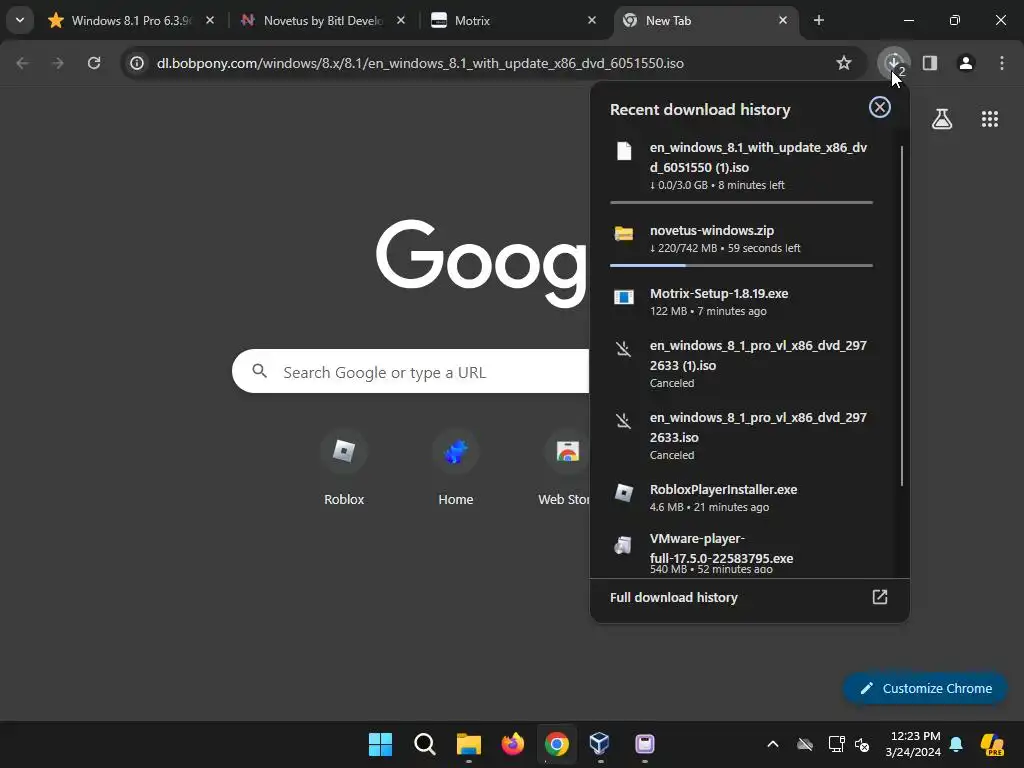Open the Windows Start button
This screenshot has height=768, width=1024.
pyautogui.click(x=380, y=744)
